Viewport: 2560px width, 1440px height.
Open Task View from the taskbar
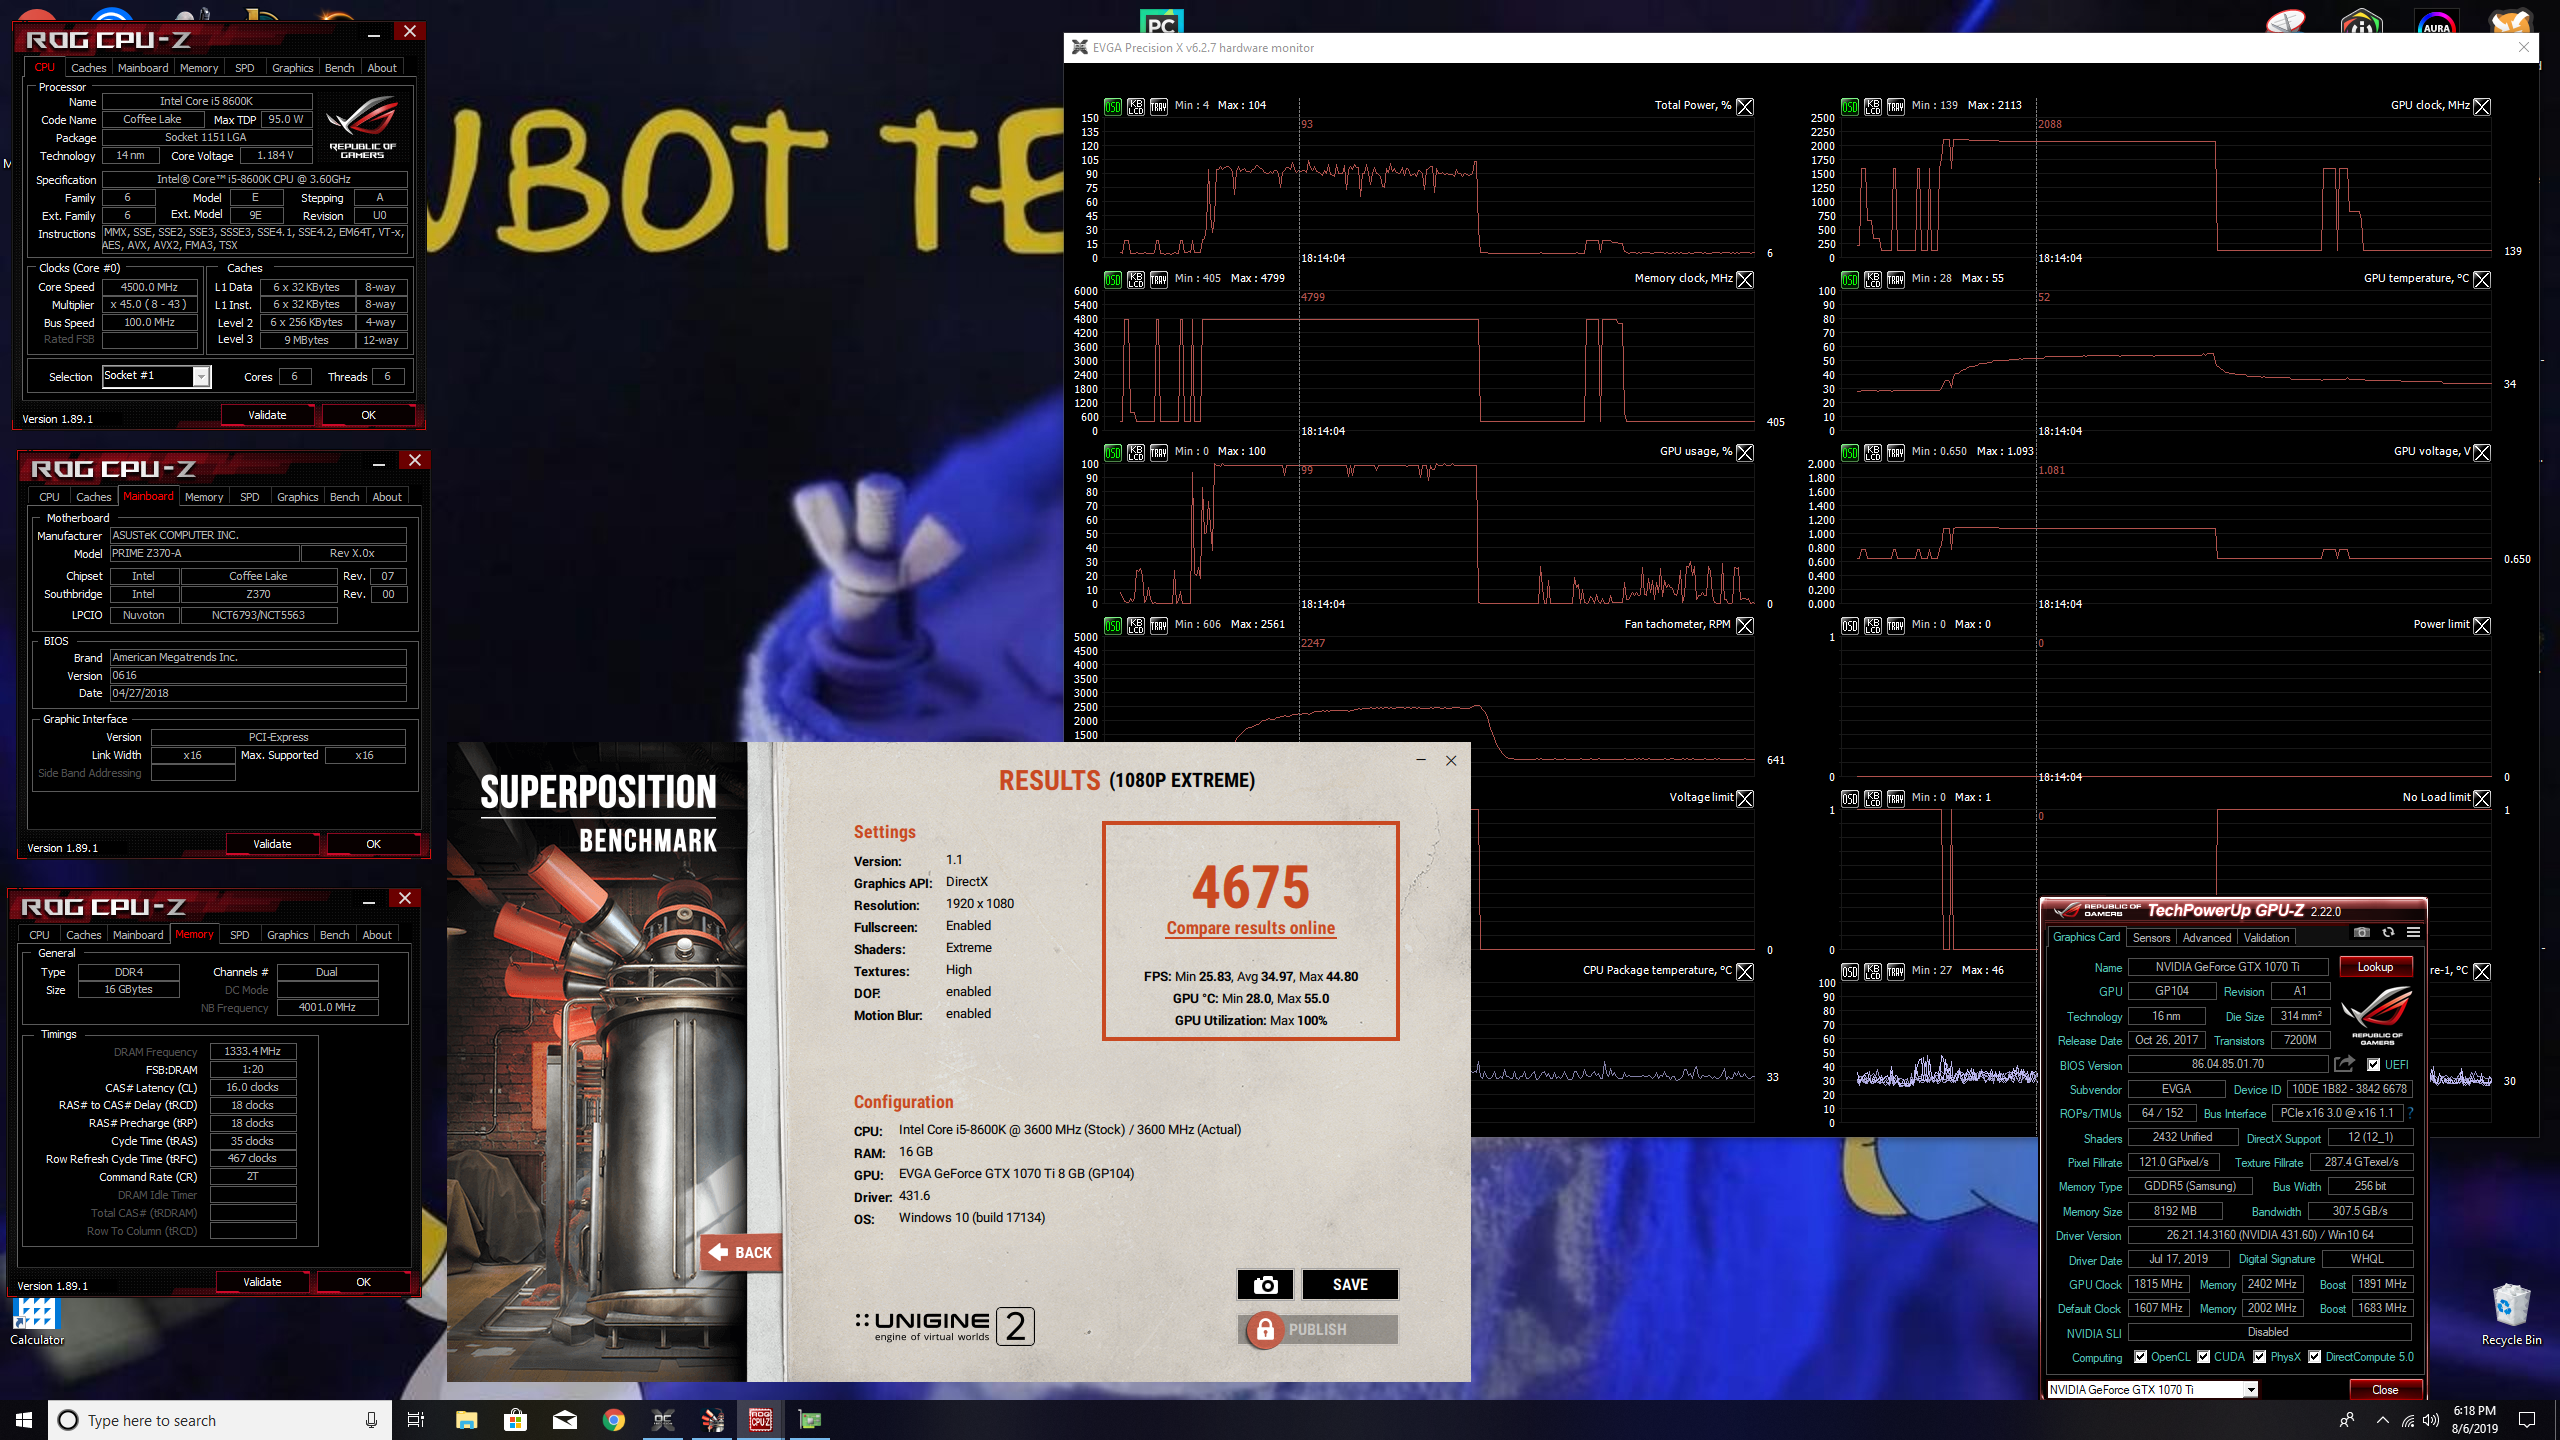(416, 1420)
